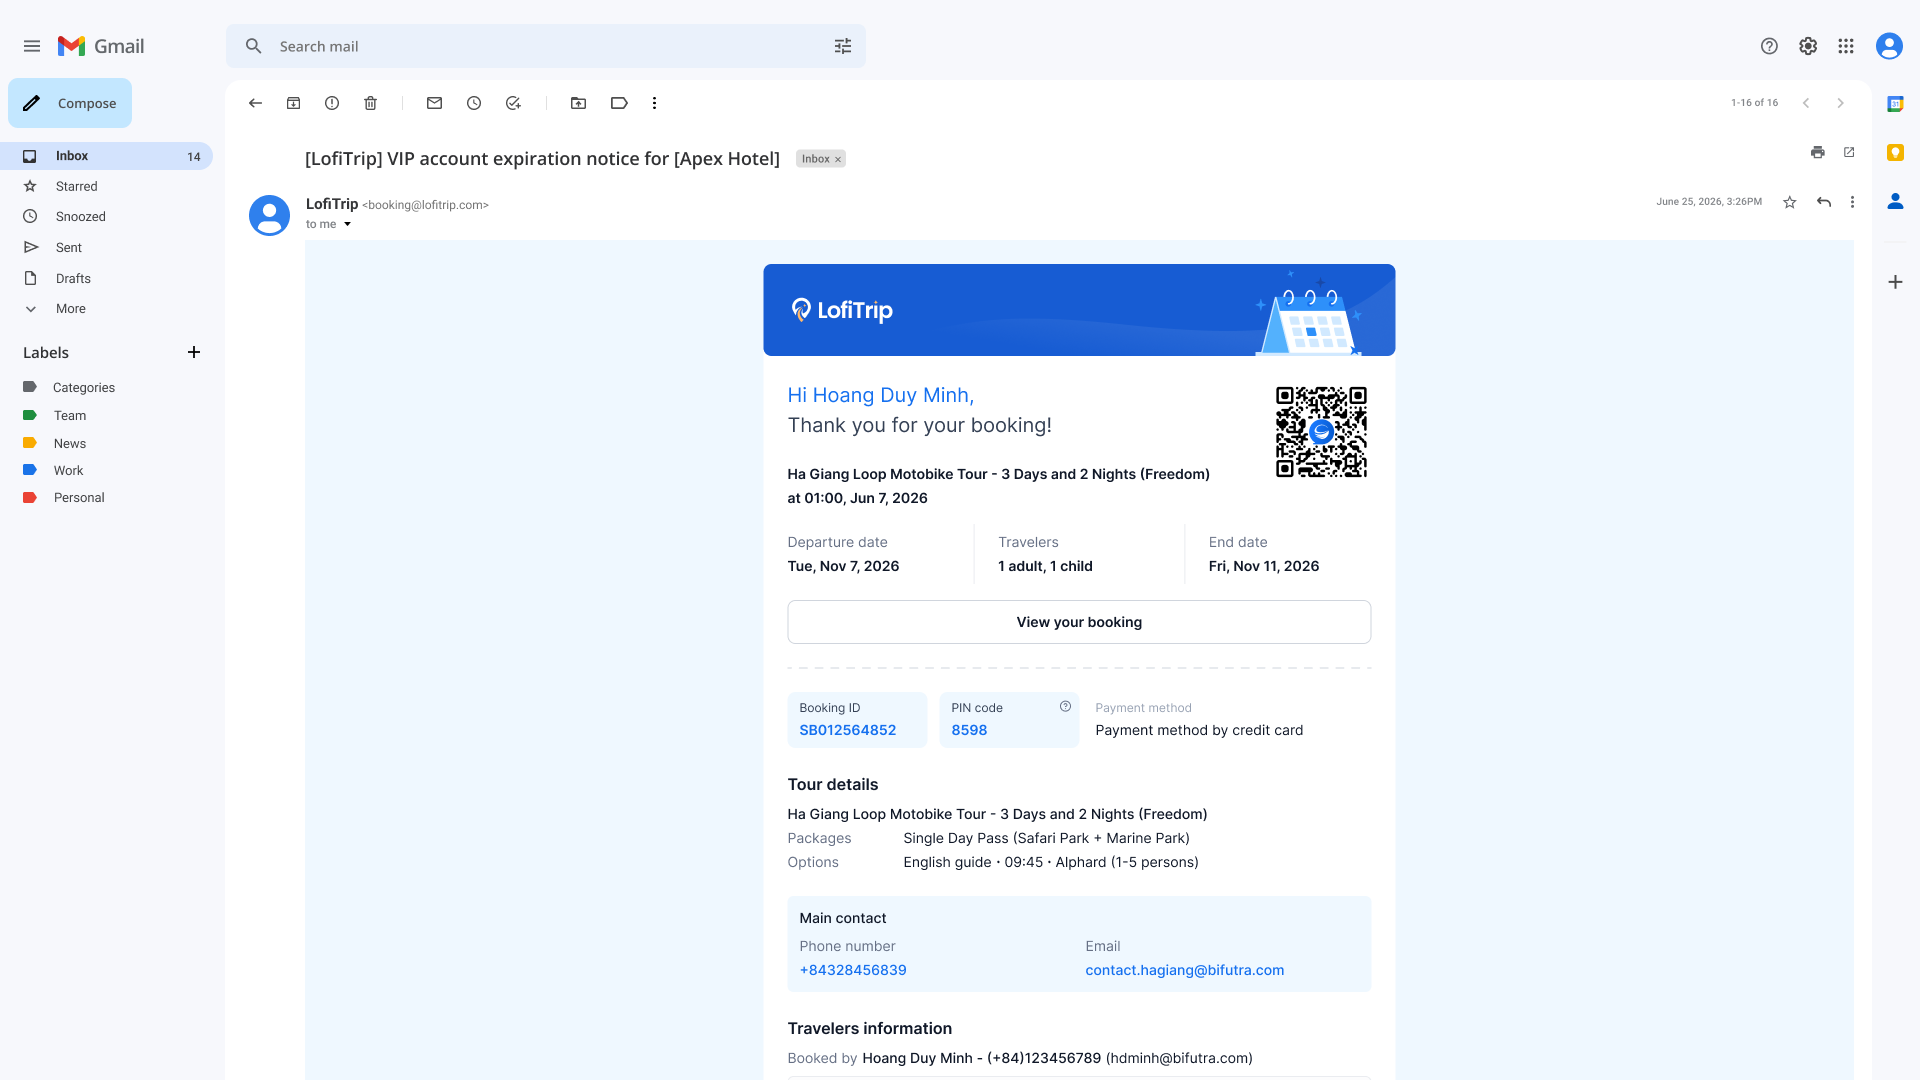Print all messages
This screenshot has width=1920, height=1080.
click(x=1818, y=152)
